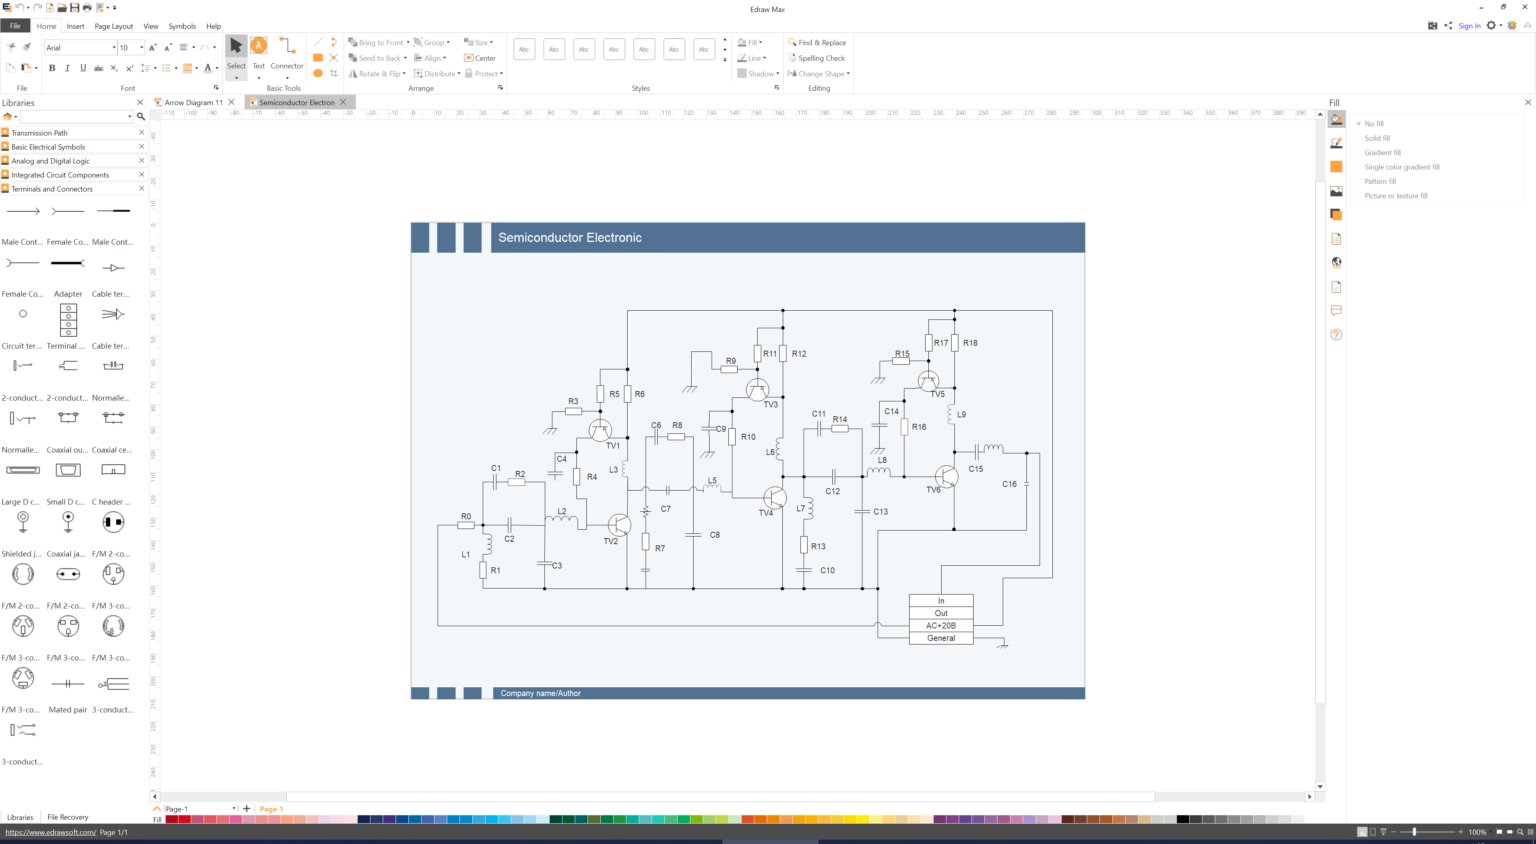This screenshot has height=844, width=1536.
Task: Click the Bold formatting icon
Action: point(52,68)
